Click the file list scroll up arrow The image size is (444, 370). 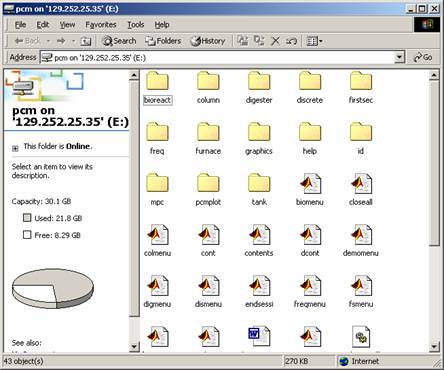click(434, 75)
